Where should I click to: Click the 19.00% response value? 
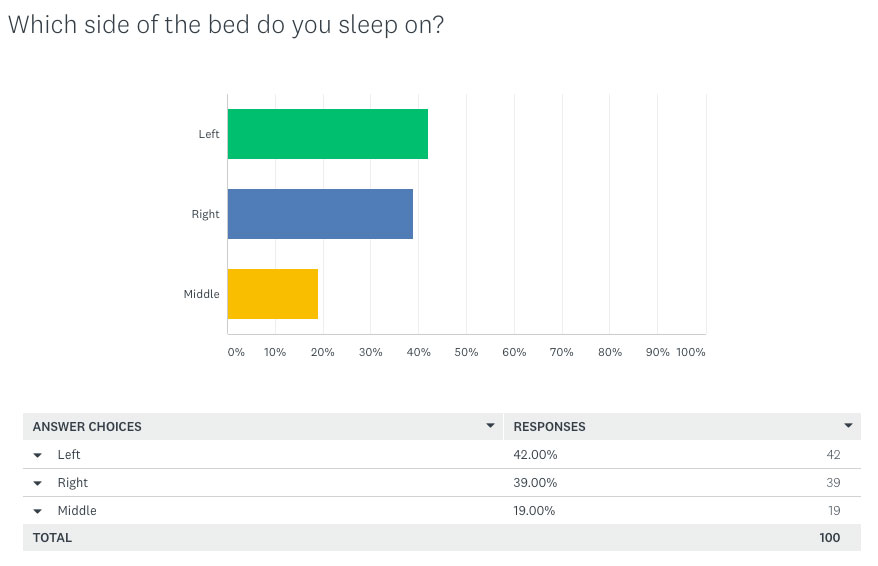(534, 511)
